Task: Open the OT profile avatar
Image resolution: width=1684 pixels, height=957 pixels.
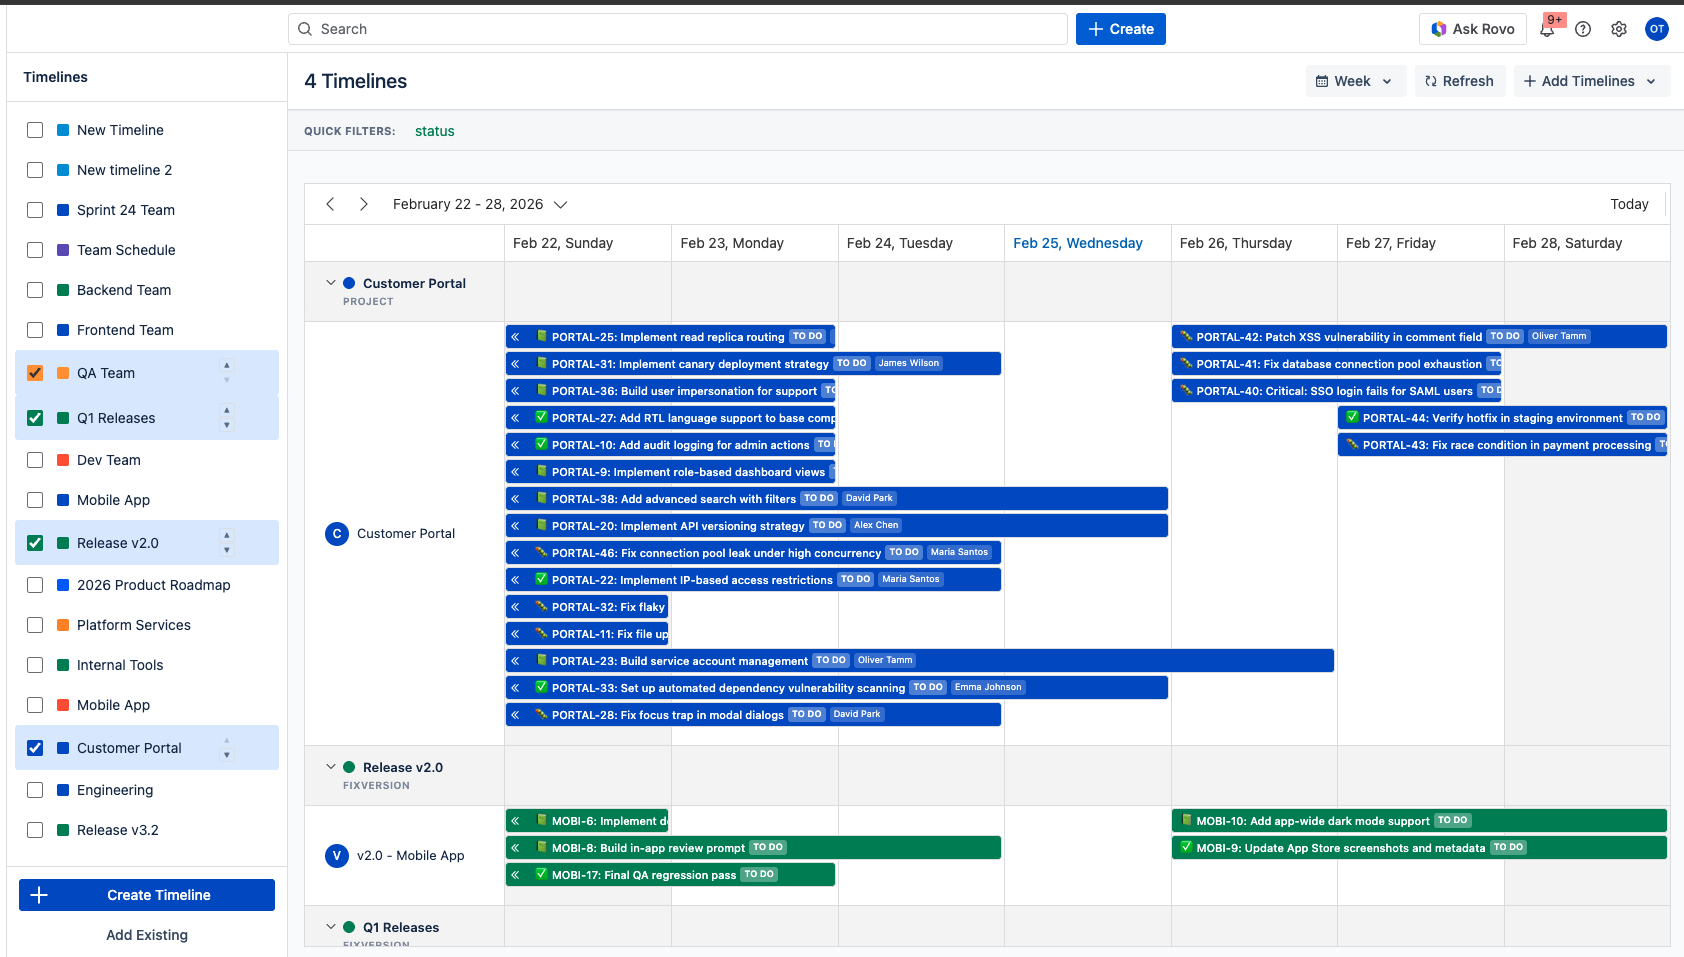Action: pos(1657,29)
